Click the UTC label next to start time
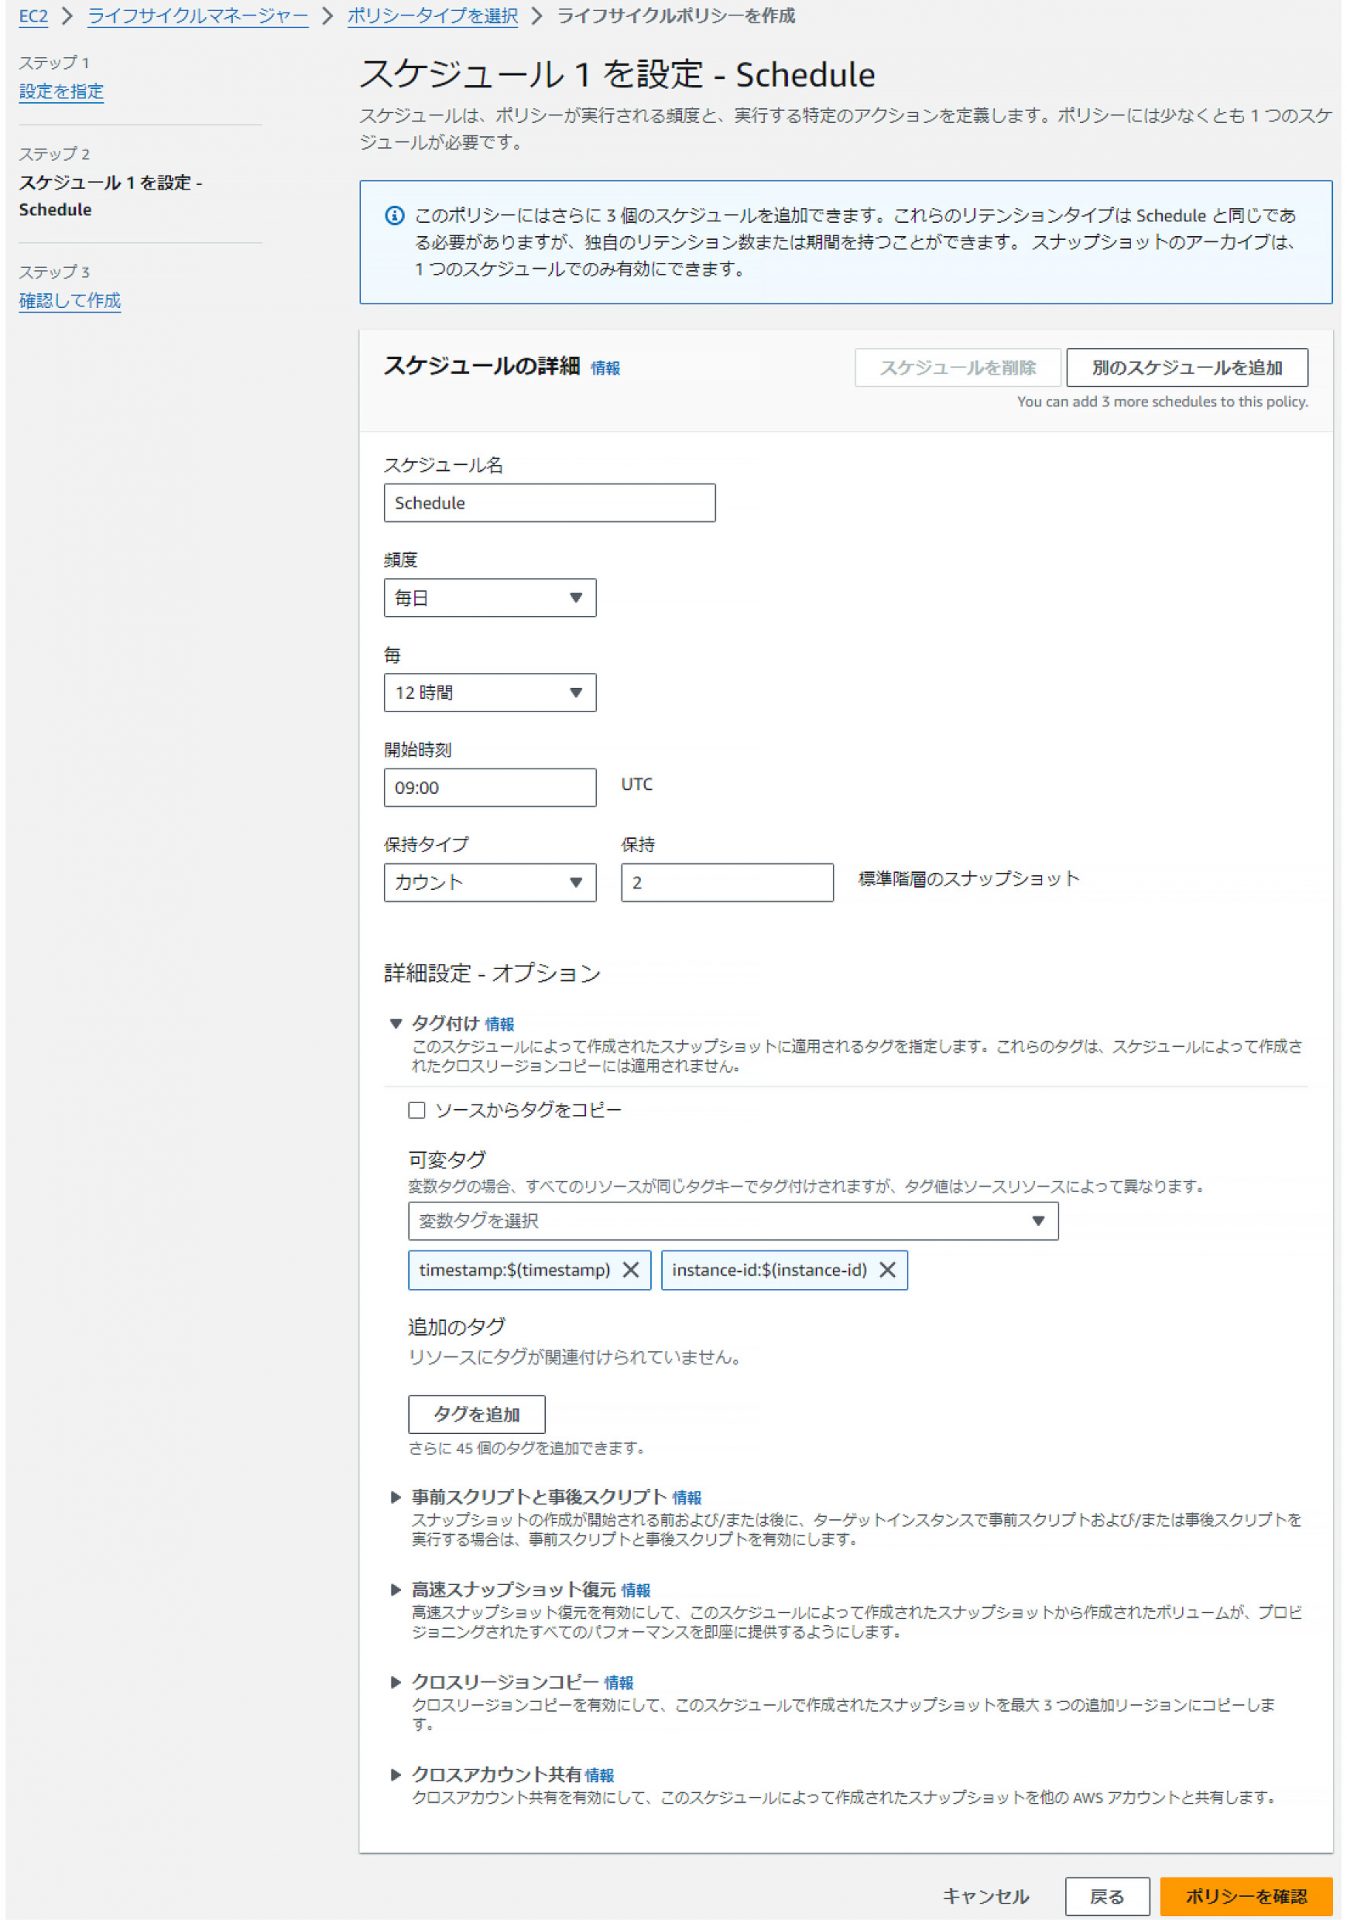 637,784
